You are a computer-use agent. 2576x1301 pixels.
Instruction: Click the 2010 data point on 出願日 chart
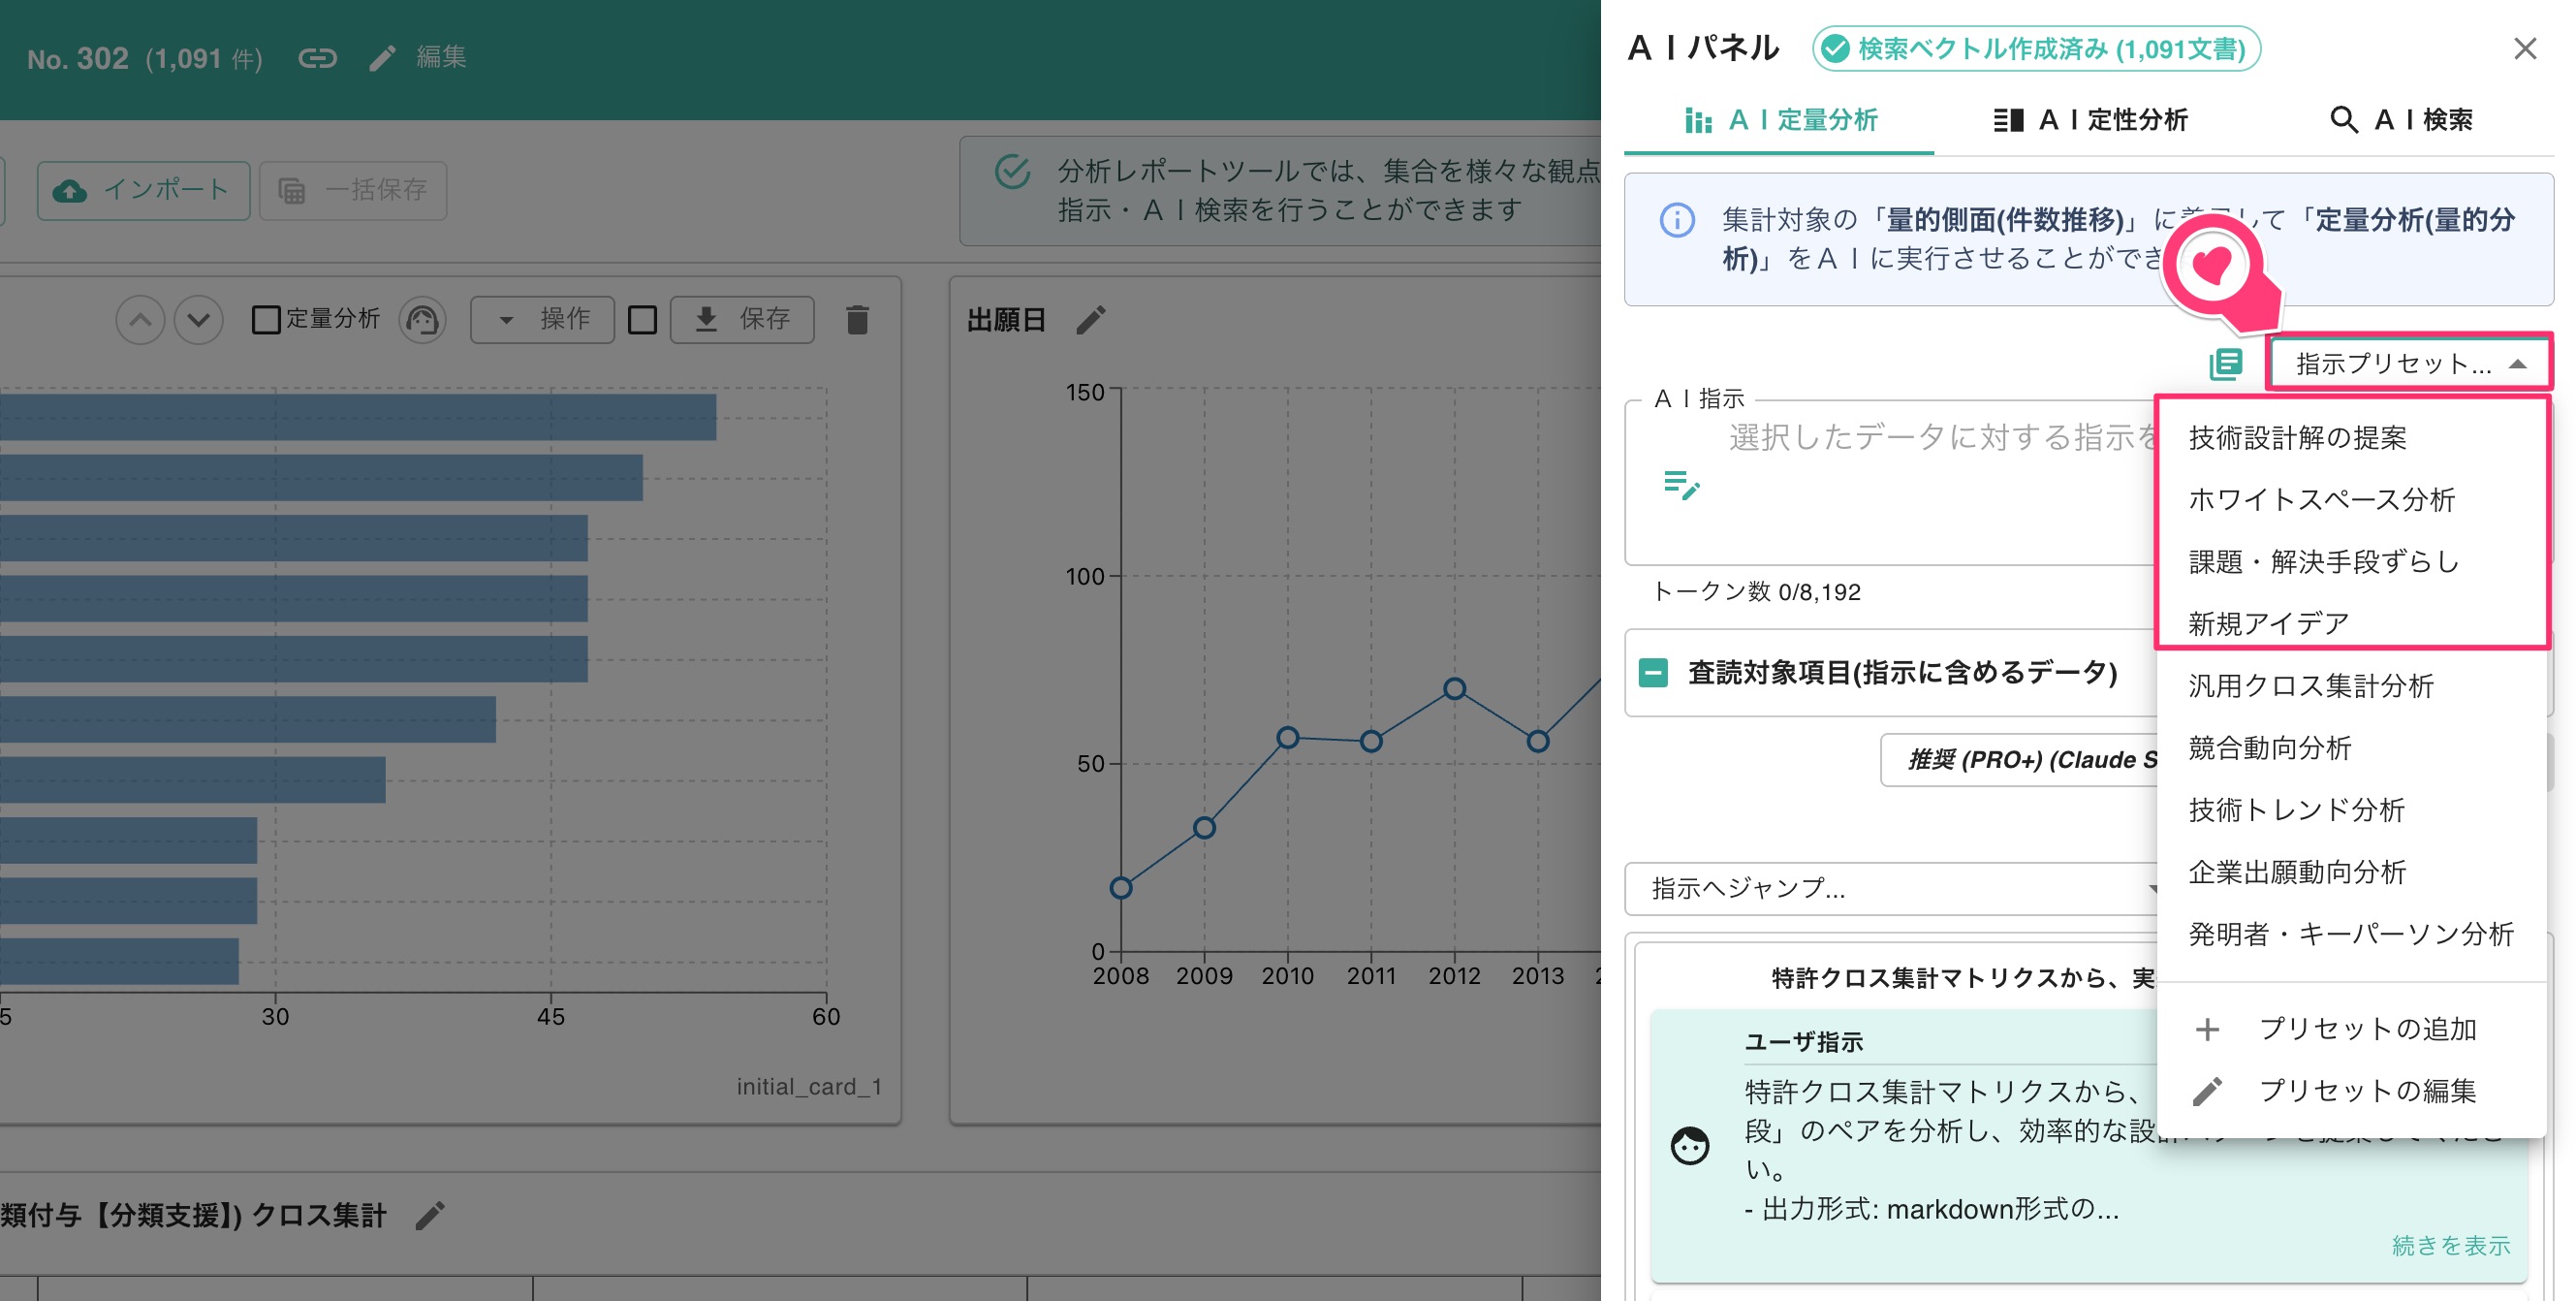[x=1287, y=738]
